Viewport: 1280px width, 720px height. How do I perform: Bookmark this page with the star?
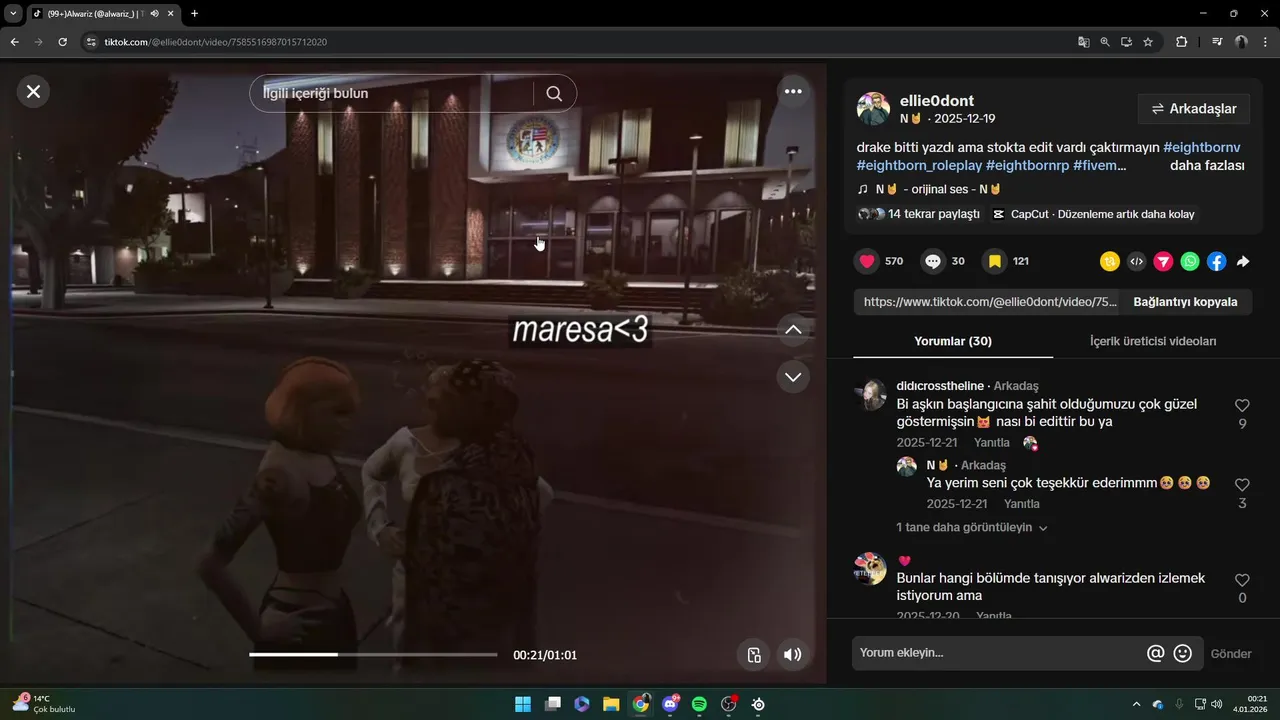point(1148,42)
